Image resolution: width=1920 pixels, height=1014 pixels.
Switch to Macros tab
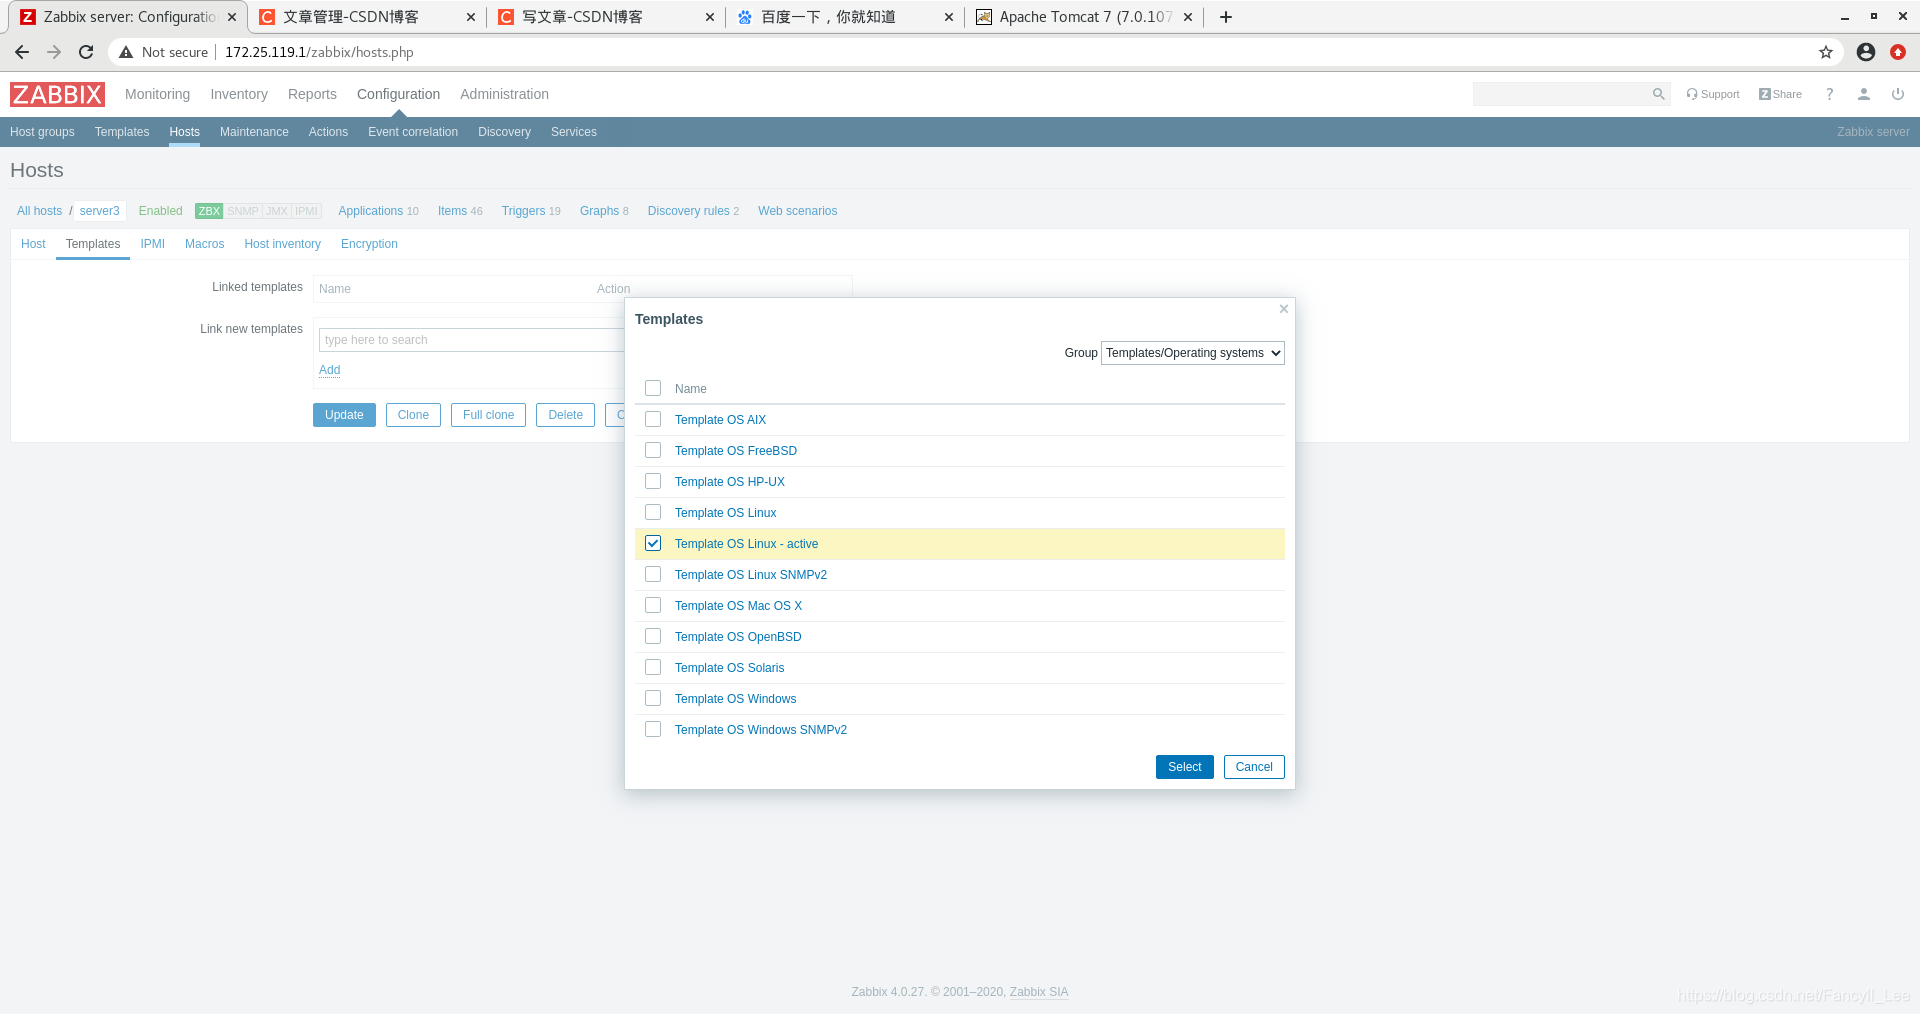(x=204, y=244)
